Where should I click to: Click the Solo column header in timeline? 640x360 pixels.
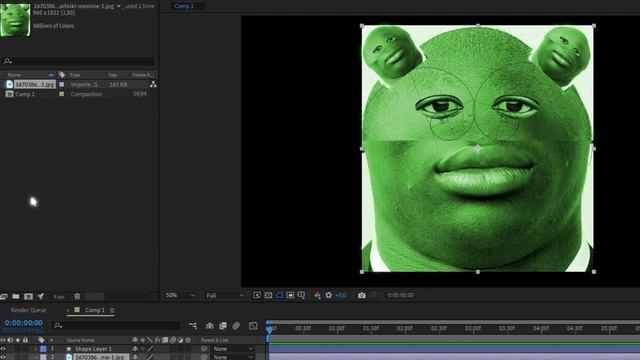(18, 340)
